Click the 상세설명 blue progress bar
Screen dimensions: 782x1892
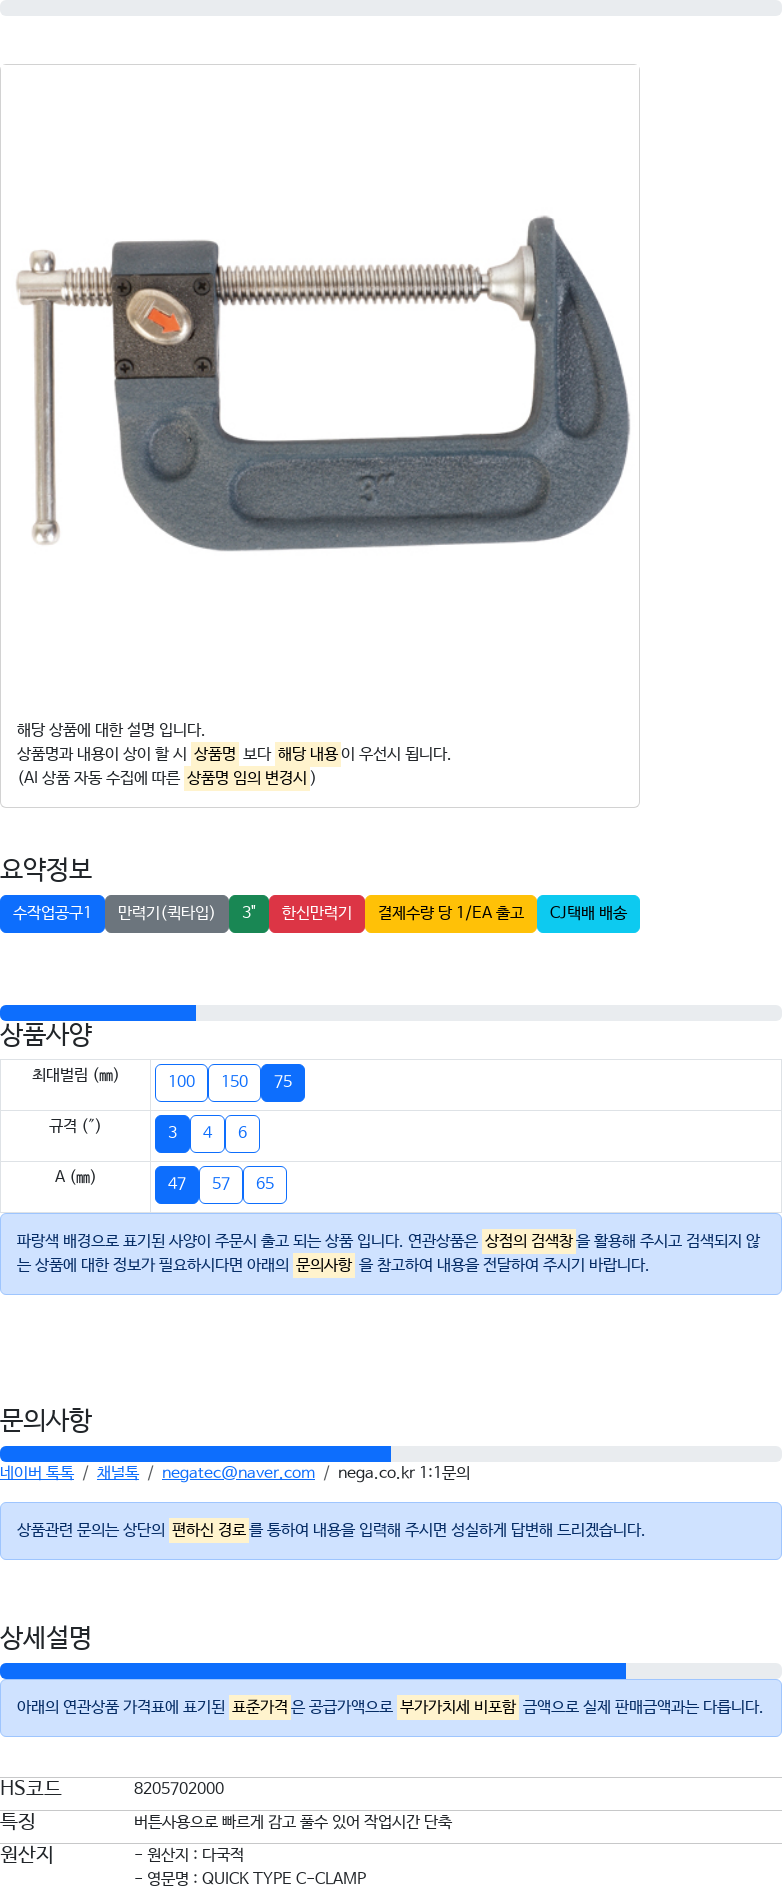point(313,1671)
